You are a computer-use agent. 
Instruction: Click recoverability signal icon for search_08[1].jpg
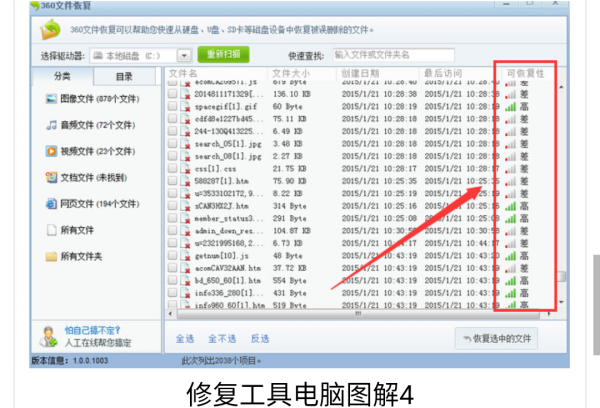coord(510,157)
